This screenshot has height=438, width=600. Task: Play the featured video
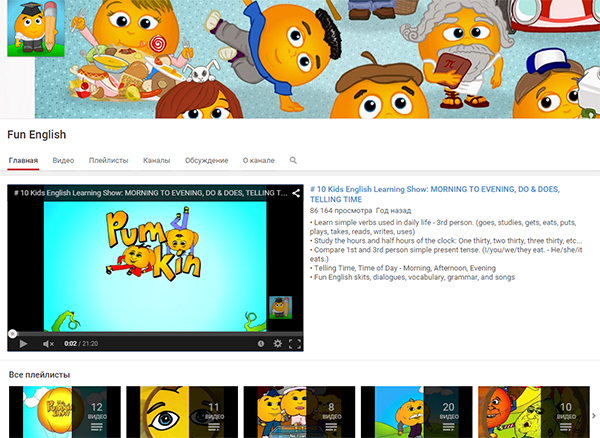tap(23, 343)
